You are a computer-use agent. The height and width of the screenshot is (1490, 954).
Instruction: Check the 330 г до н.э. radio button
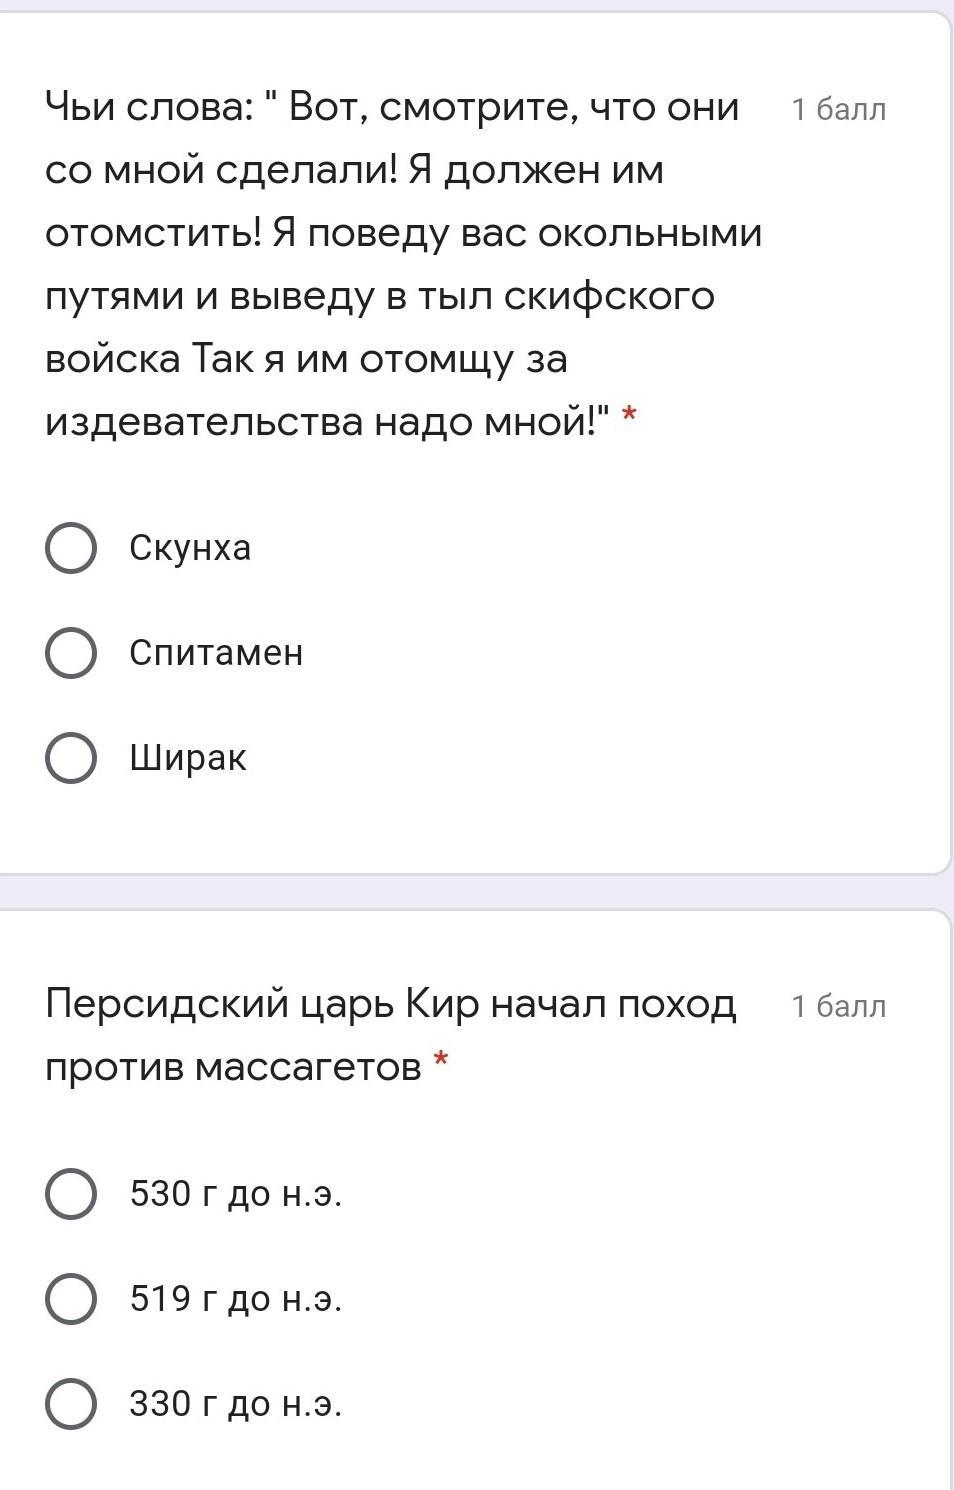click(x=71, y=1404)
